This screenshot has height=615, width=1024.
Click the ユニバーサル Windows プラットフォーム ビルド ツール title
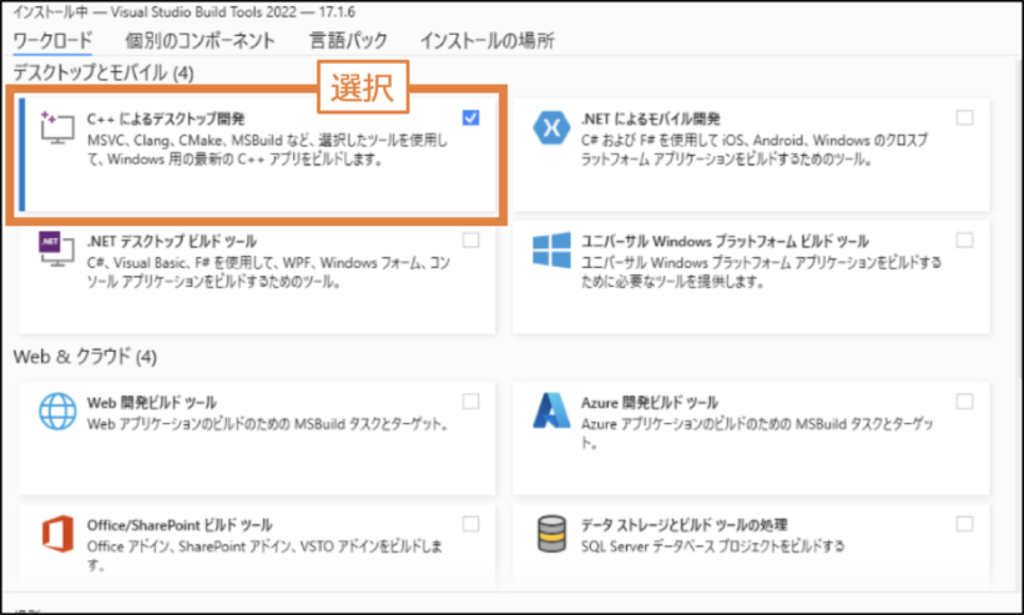tap(725, 242)
